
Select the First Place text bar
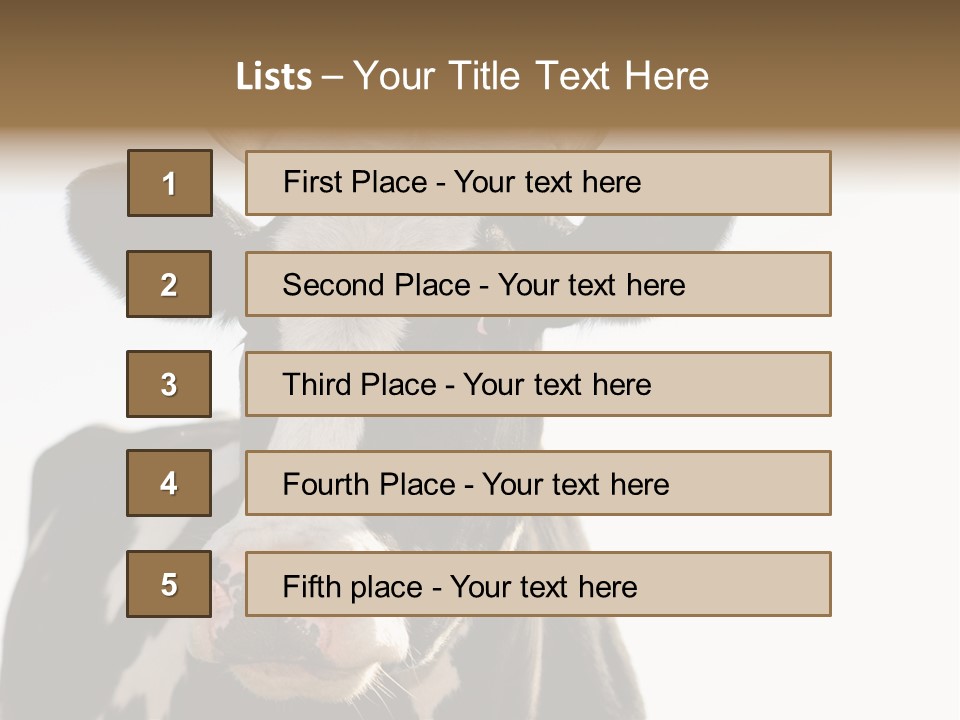coord(538,183)
